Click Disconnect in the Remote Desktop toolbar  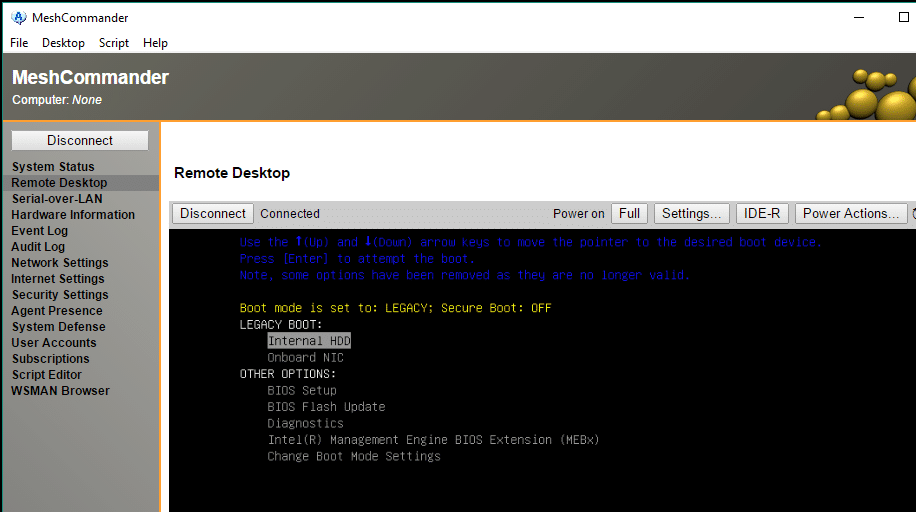(212, 213)
